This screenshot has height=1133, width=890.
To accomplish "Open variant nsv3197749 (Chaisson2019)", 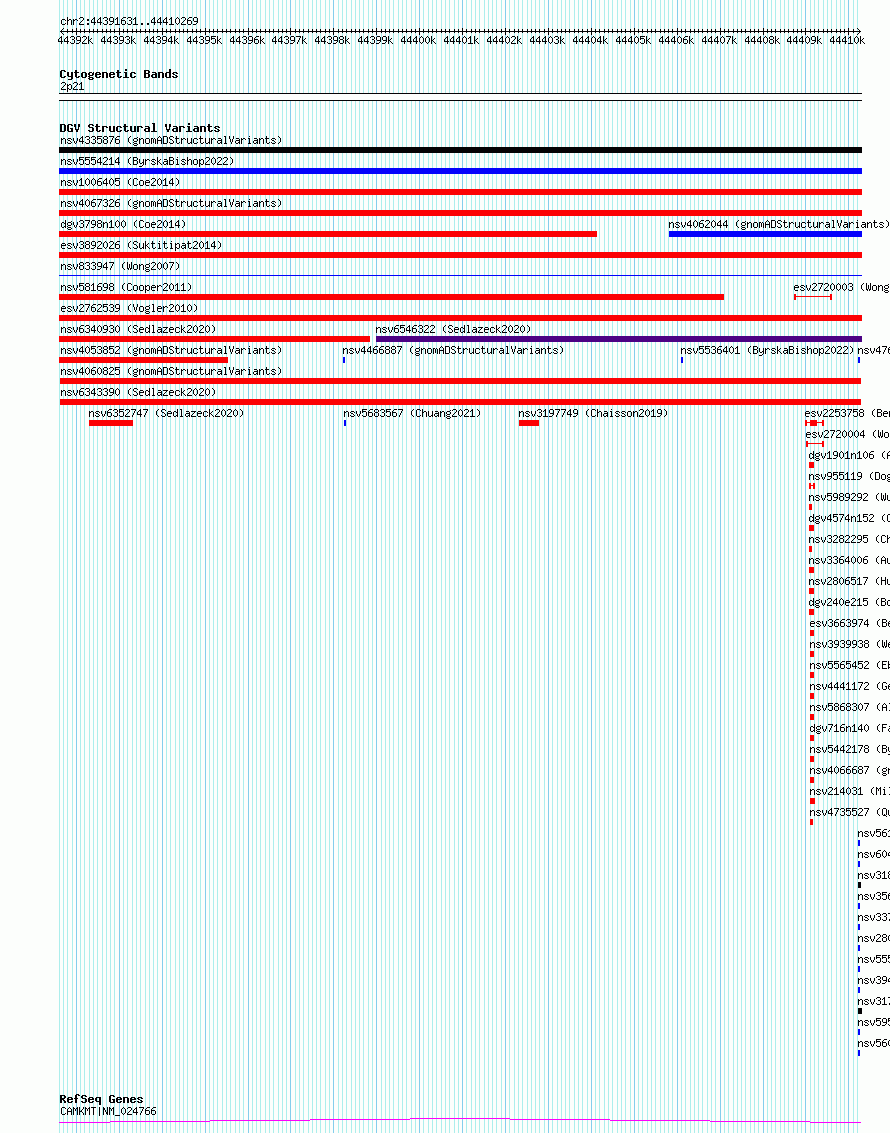I will coord(593,413).
